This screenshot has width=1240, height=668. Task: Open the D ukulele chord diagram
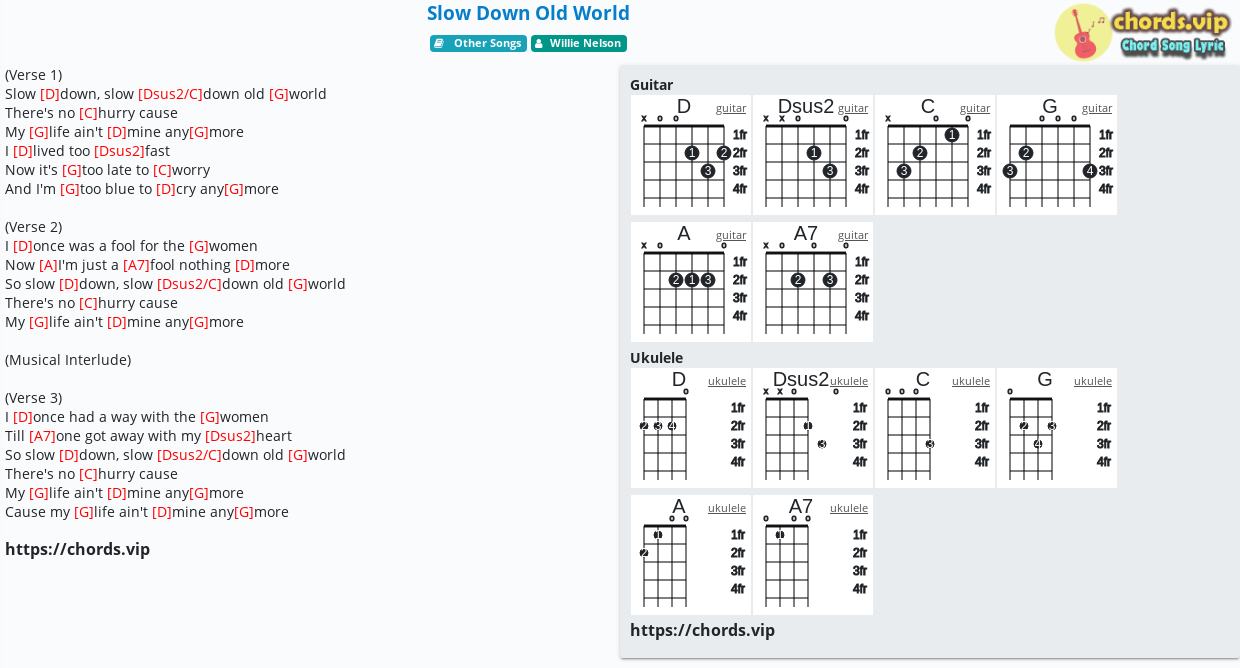[x=691, y=428]
